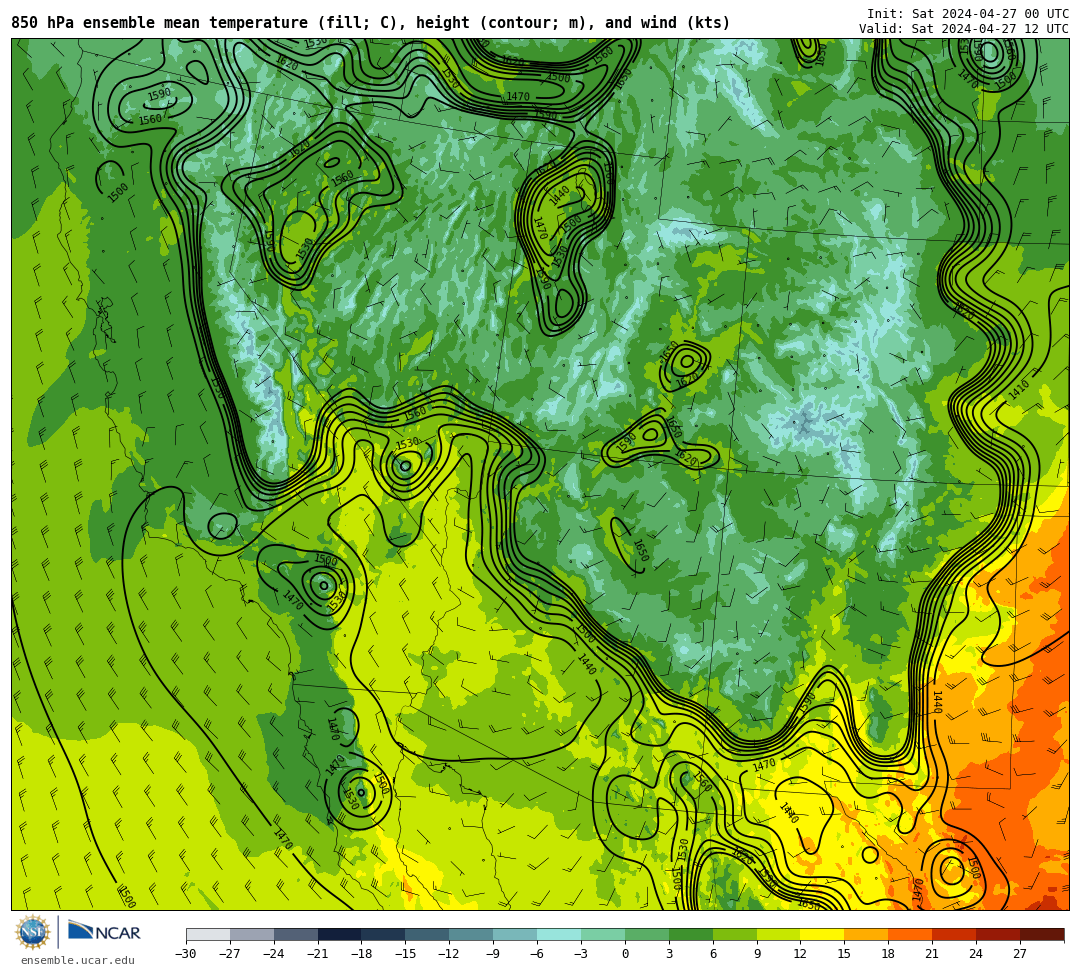Open the ensemble.ucar.edu link text
Viewport: 1080px width, 973px height.
[x=78, y=960]
